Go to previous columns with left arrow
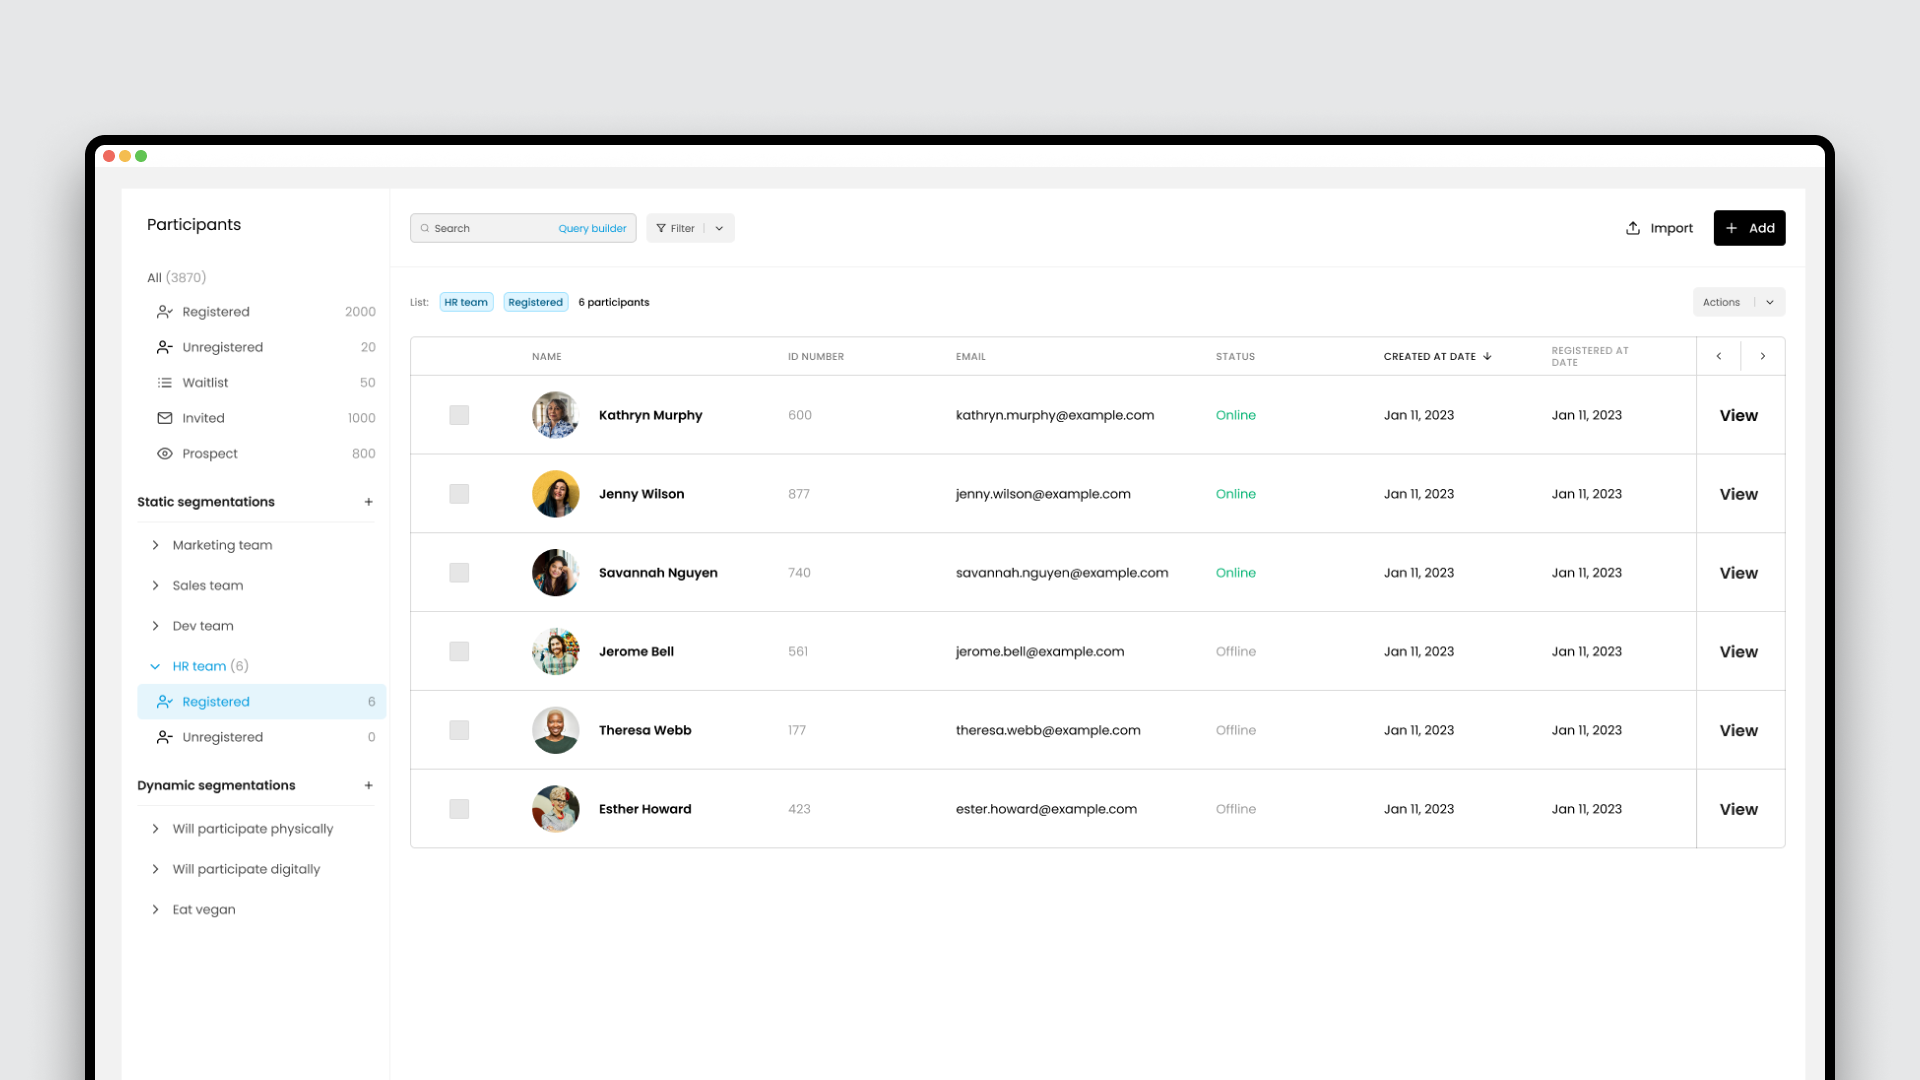The height and width of the screenshot is (1080, 1920). tap(1719, 356)
